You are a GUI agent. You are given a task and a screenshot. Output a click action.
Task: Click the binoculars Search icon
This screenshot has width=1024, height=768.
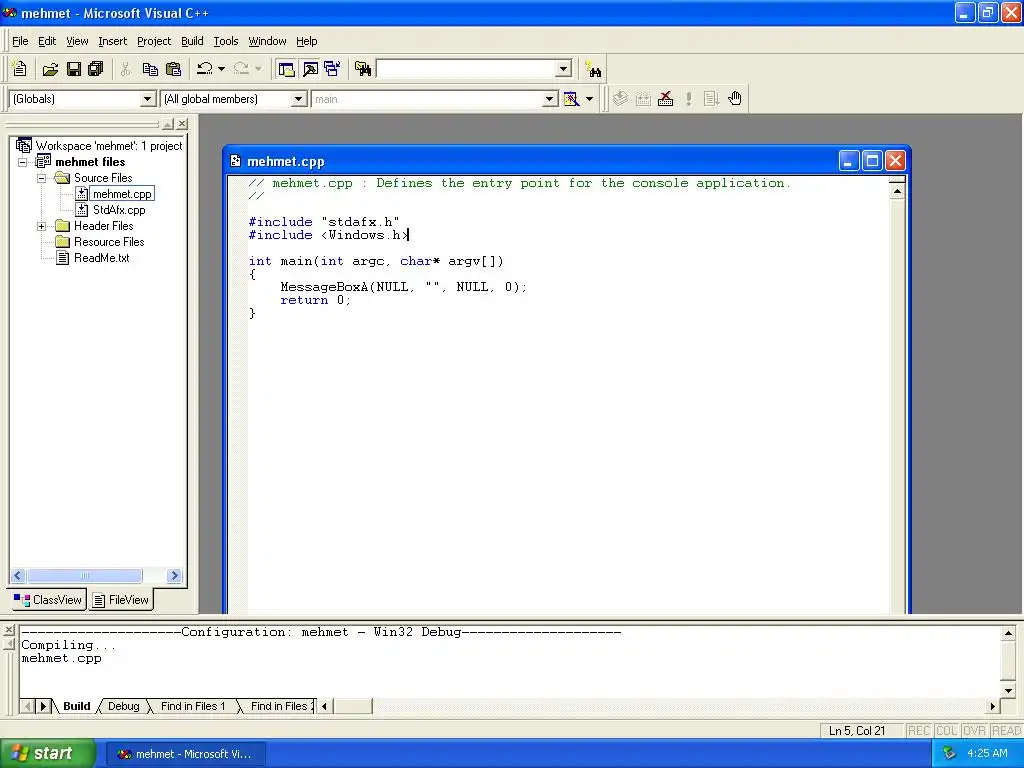(593, 69)
